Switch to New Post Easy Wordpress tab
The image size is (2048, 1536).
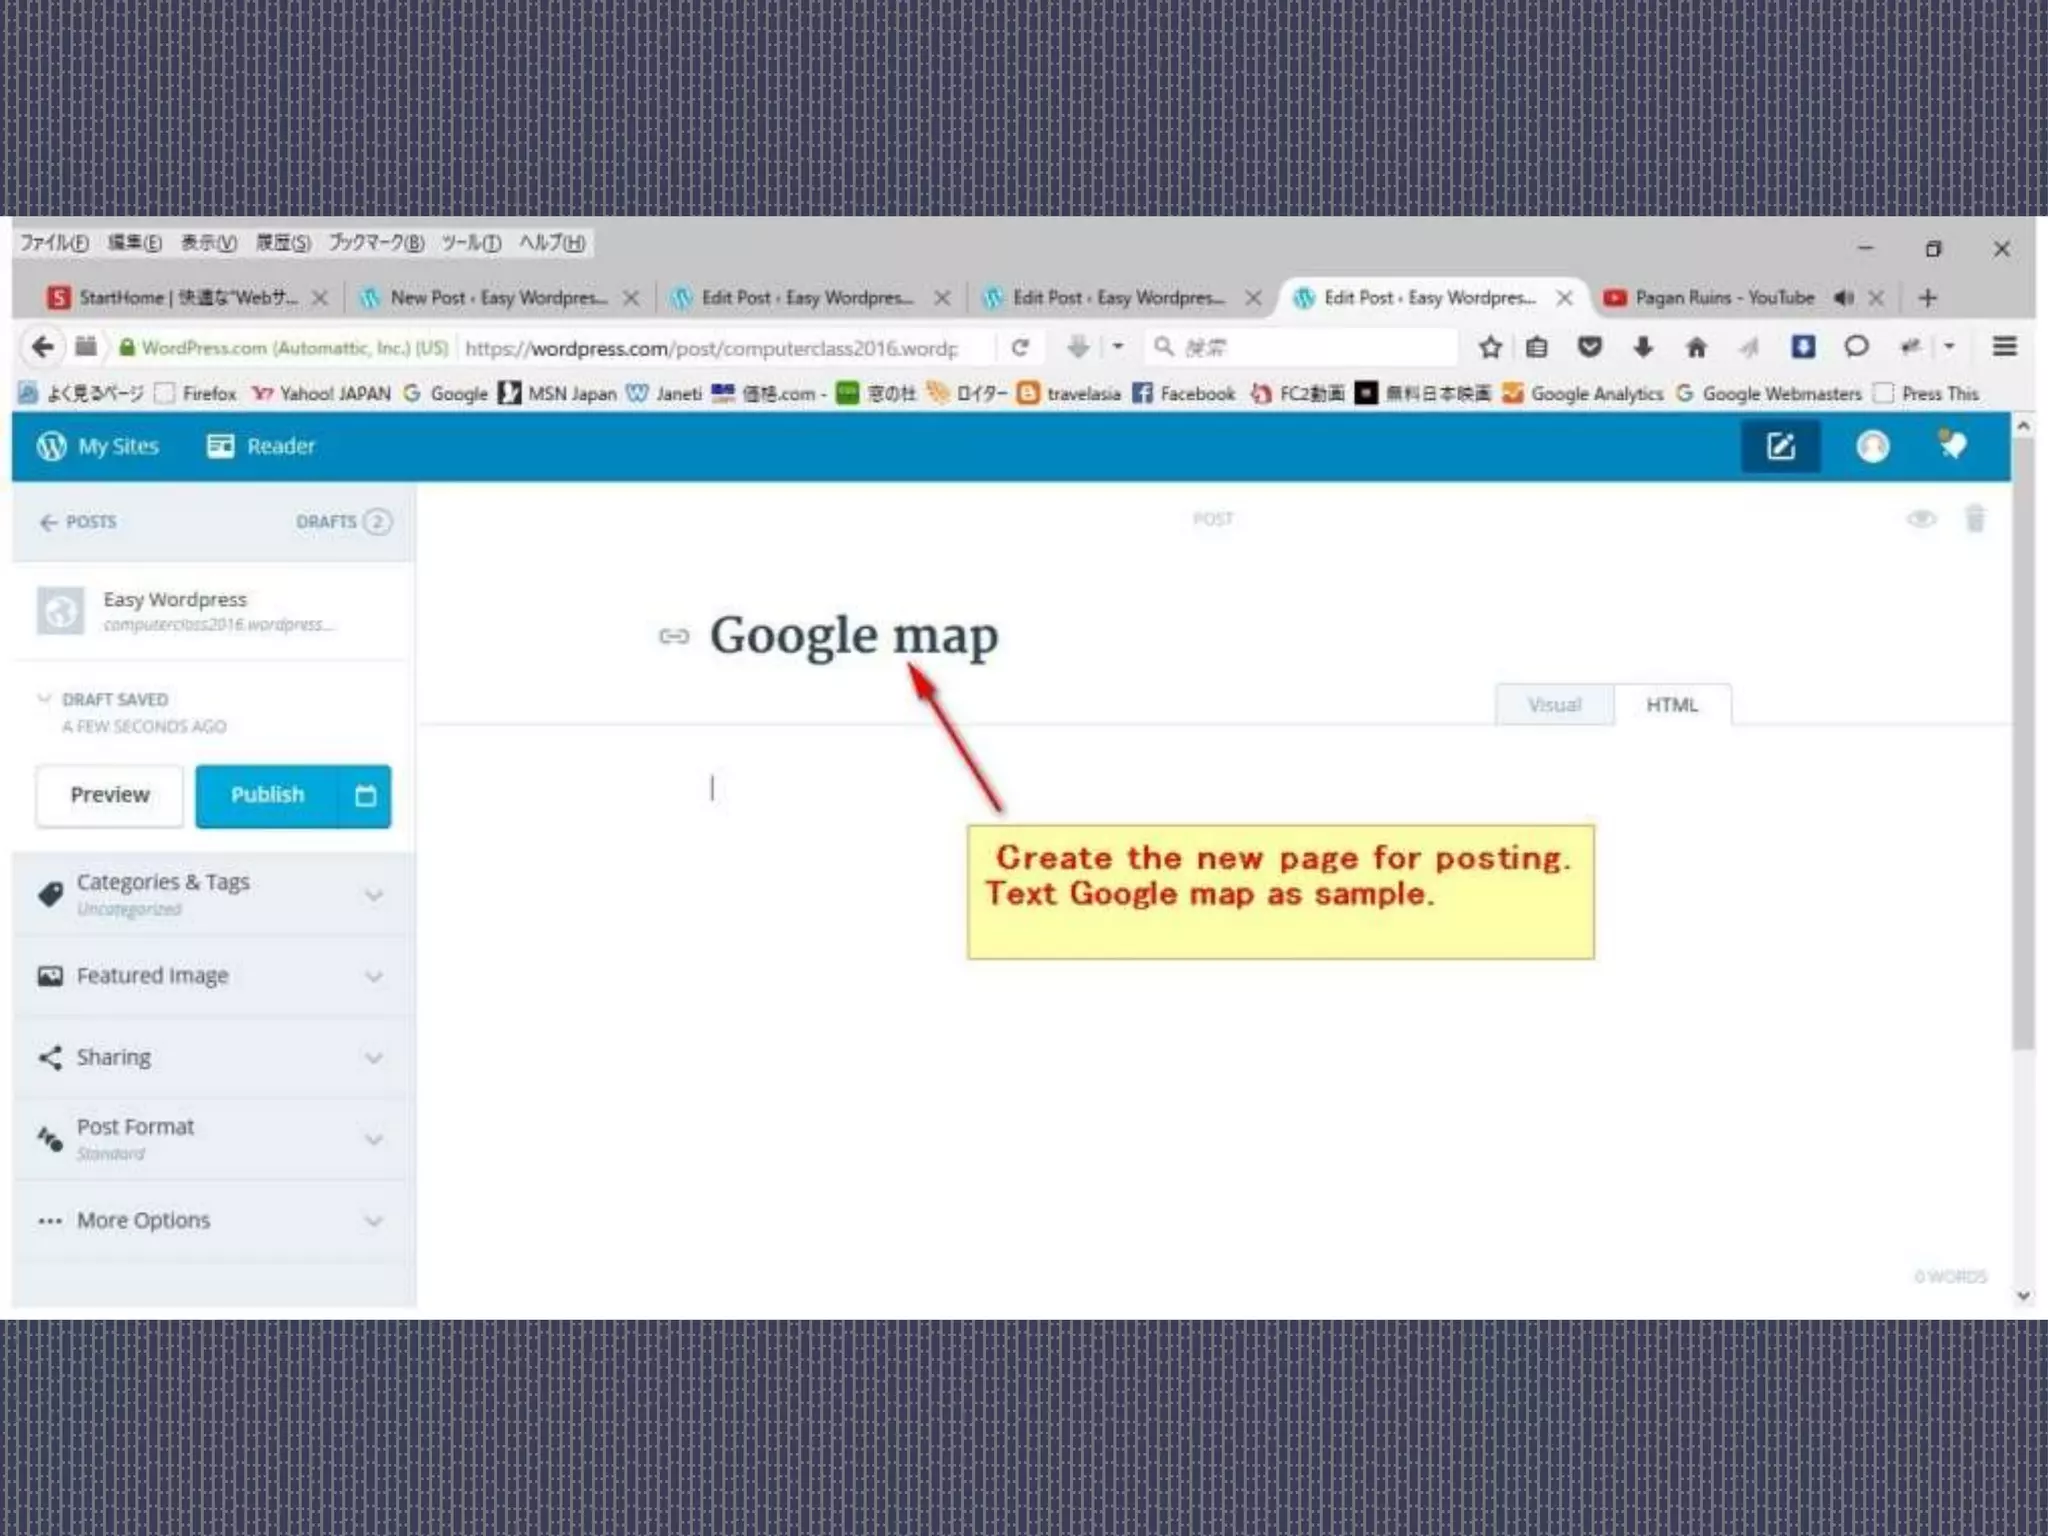(x=498, y=298)
